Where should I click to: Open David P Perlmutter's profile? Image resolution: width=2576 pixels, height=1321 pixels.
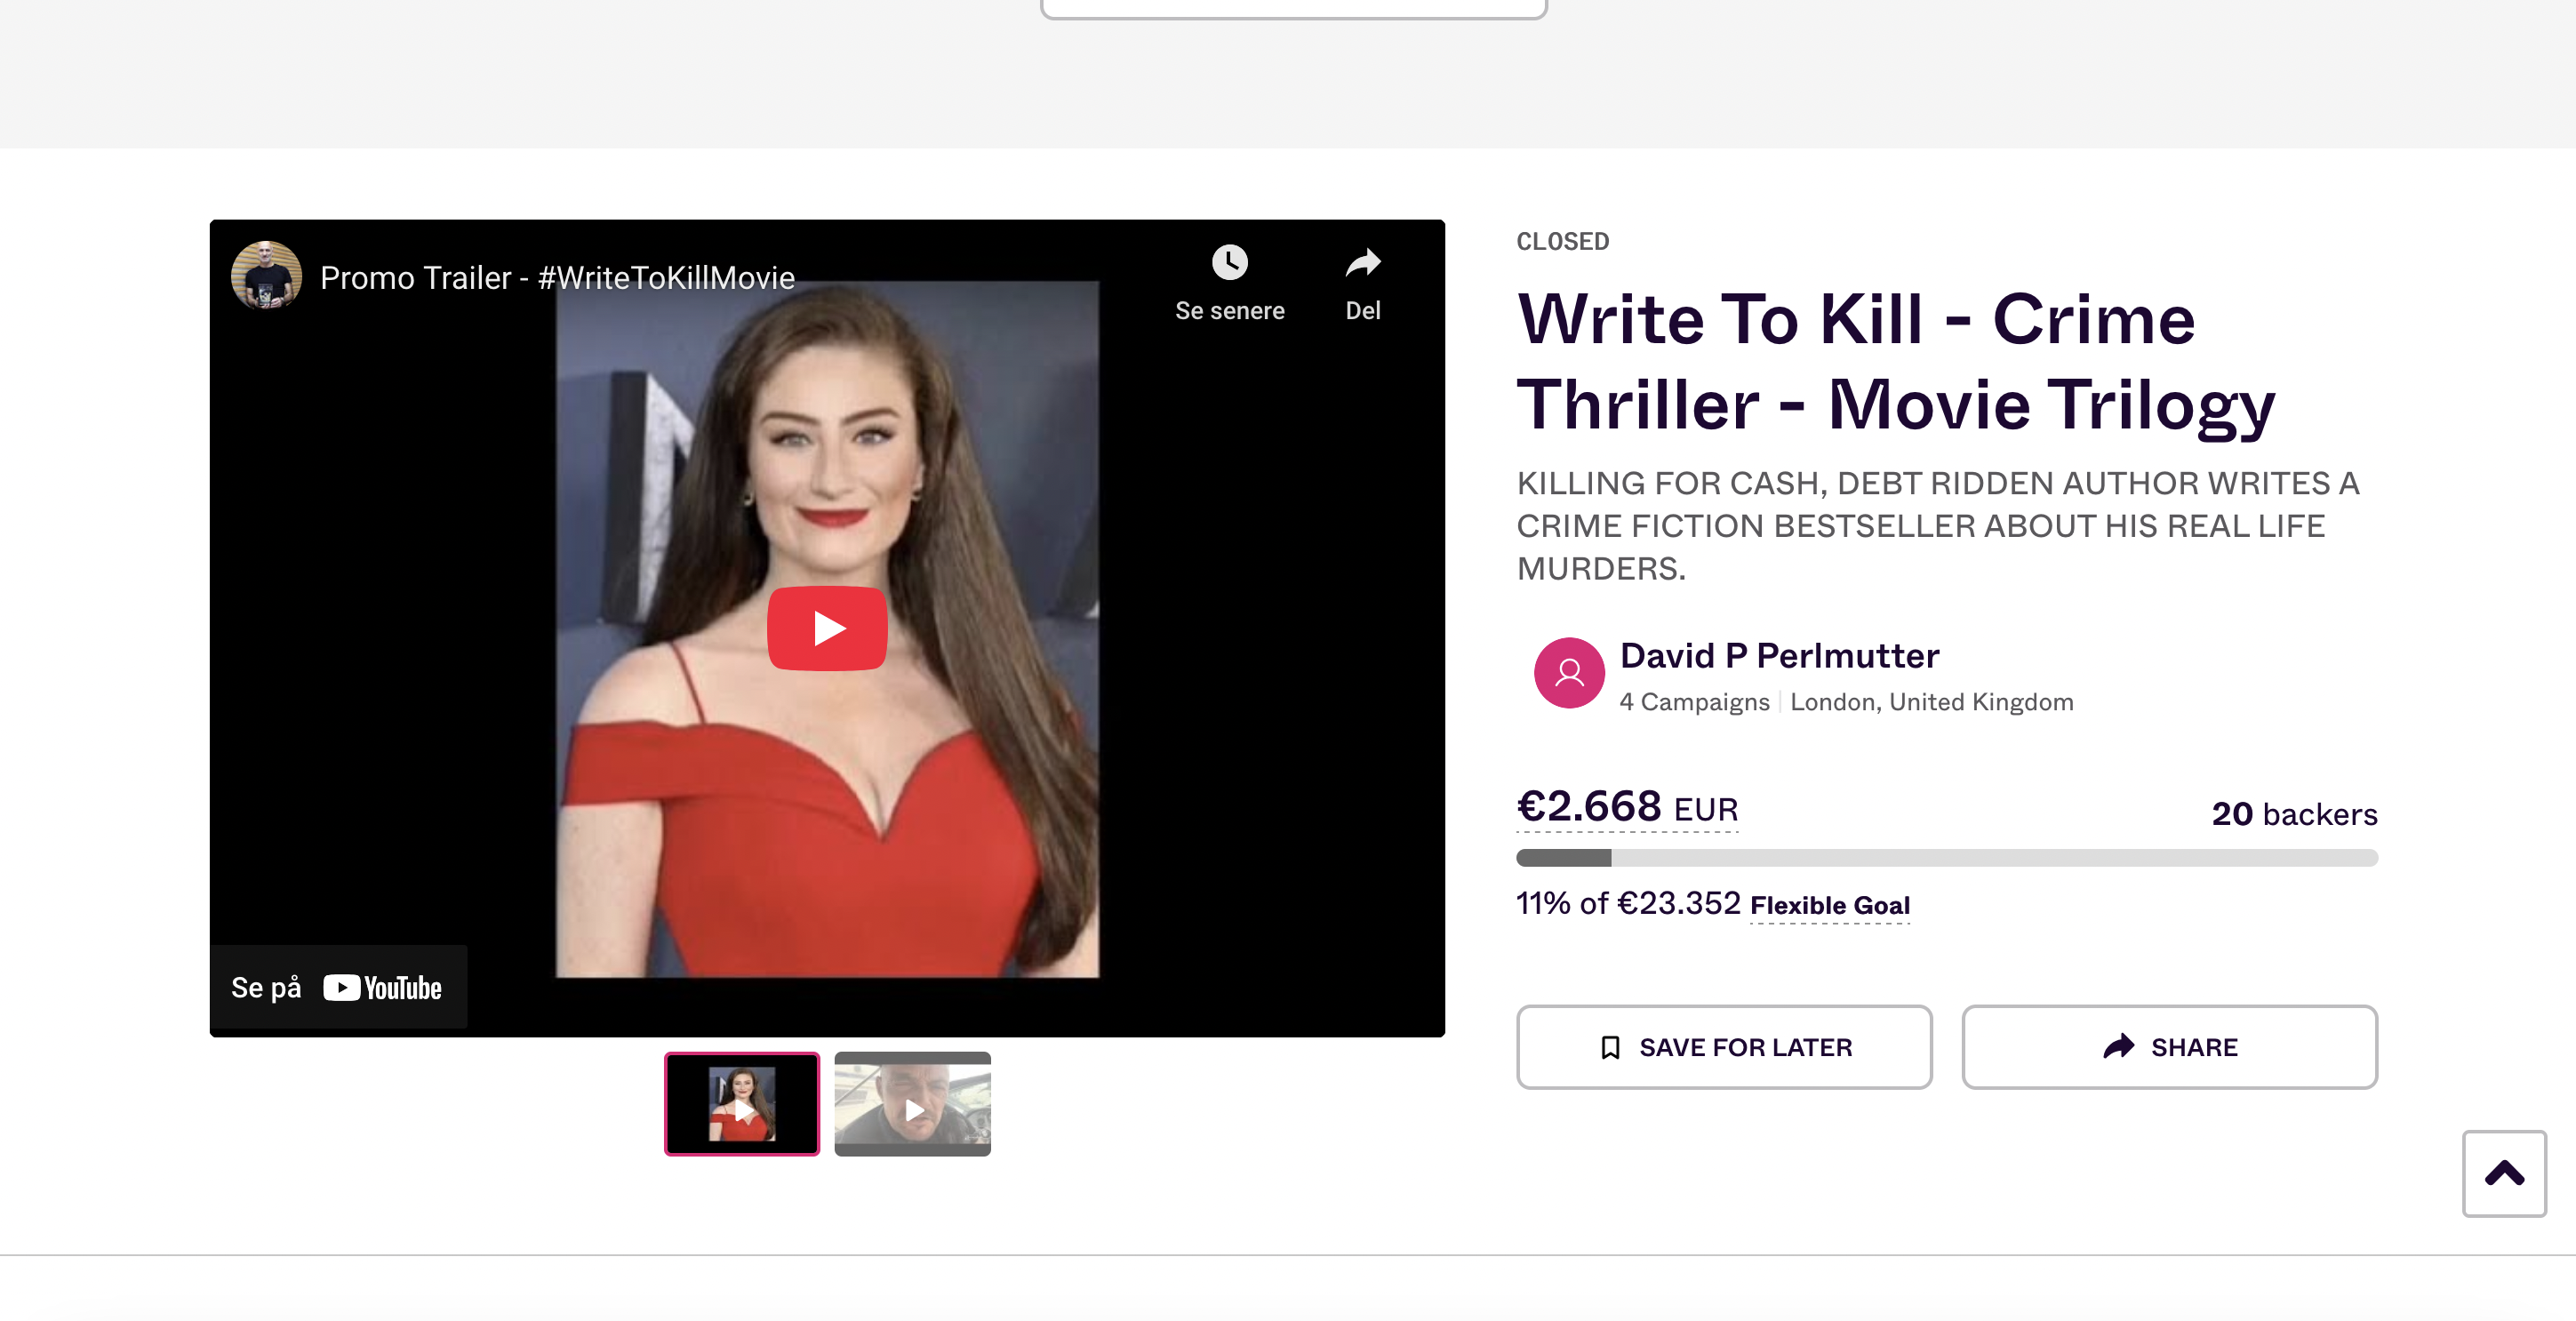(x=1779, y=656)
